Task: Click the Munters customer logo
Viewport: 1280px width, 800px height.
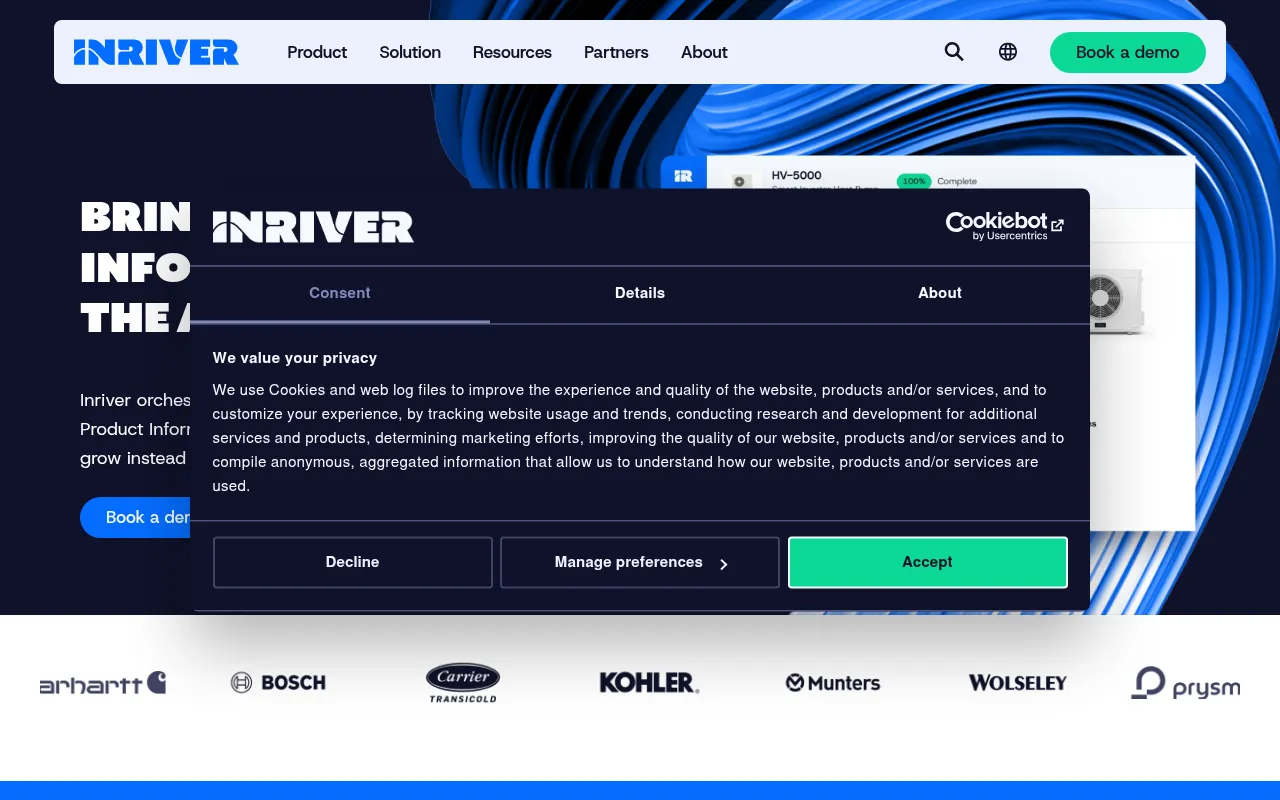Action: click(833, 683)
